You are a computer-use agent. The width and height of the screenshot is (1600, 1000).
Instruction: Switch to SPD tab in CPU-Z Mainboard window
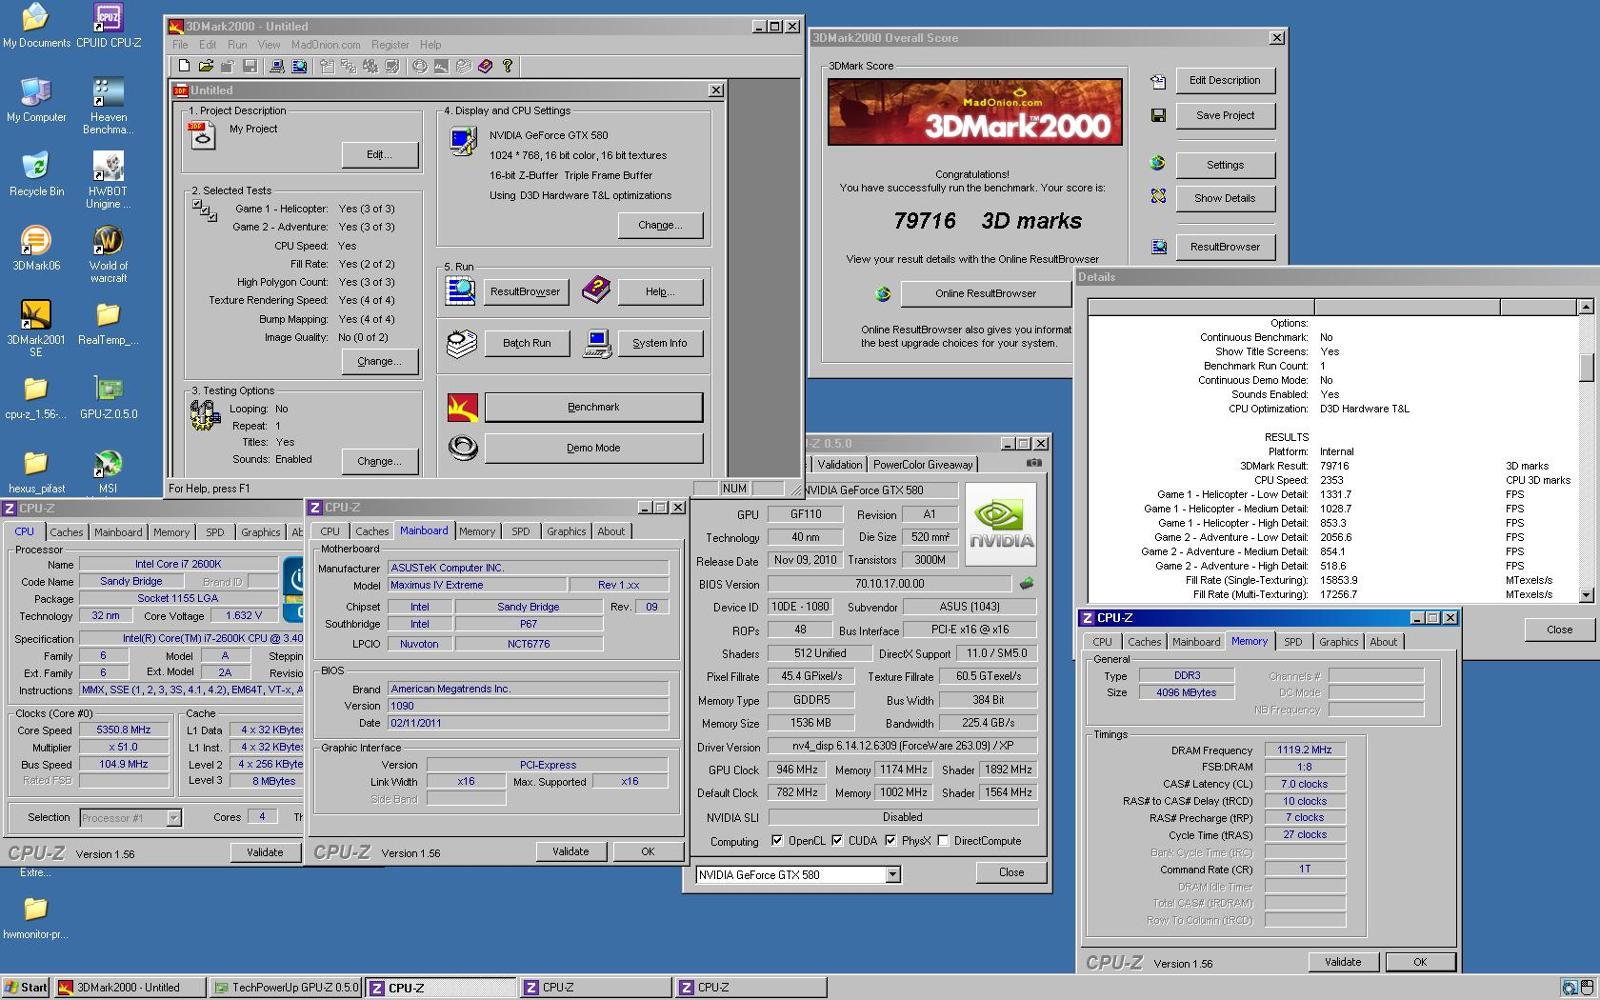(x=521, y=532)
